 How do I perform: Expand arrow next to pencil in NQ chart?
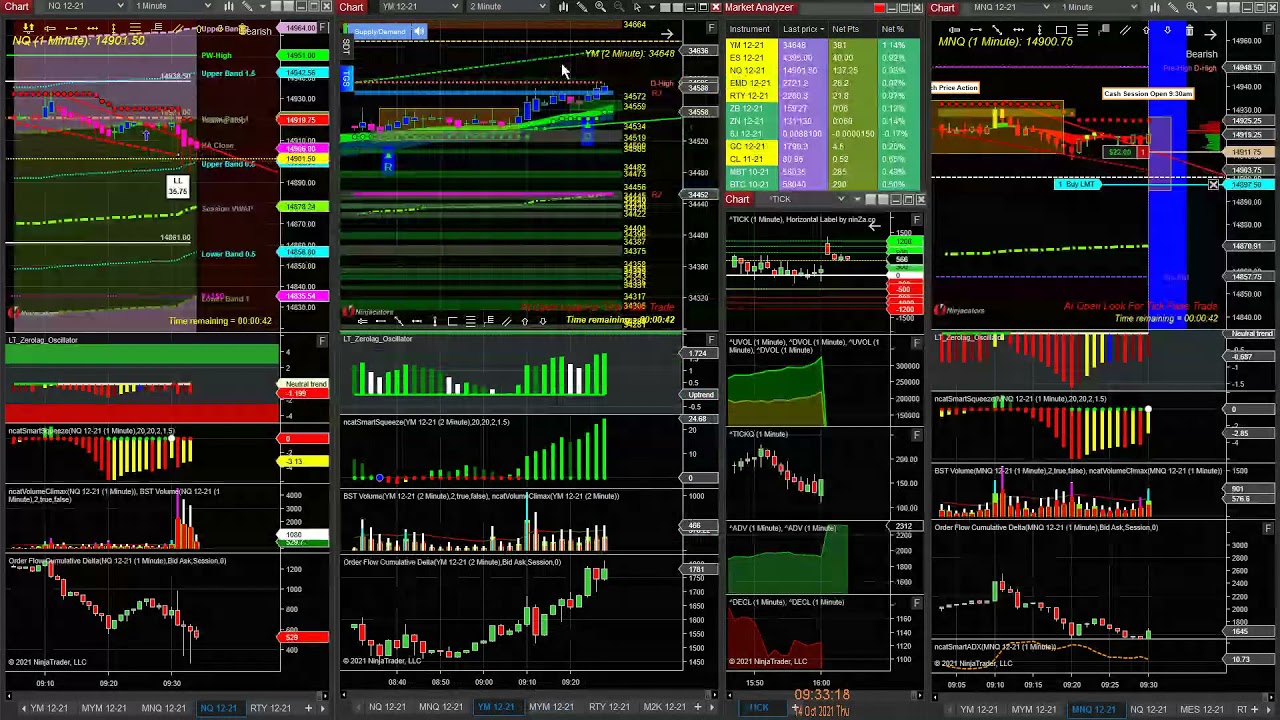click(263, 7)
